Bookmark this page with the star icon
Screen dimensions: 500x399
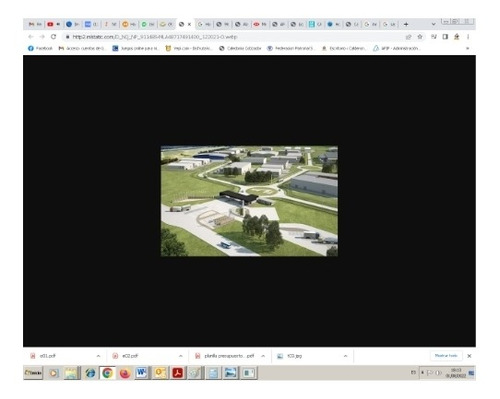click(420, 37)
